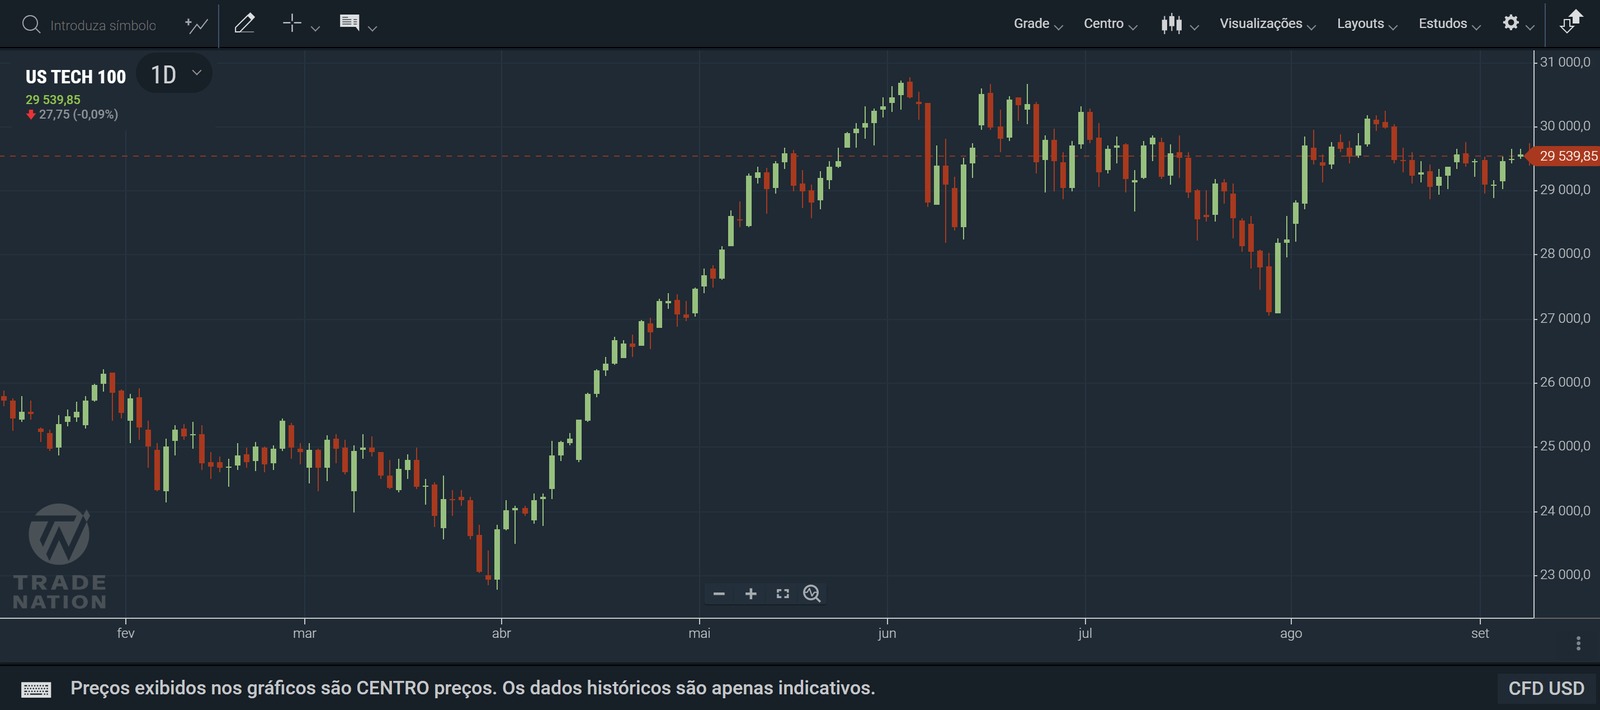Click the add comparison symbol chart icon
Viewport: 1600px width, 710px height.
[196, 24]
